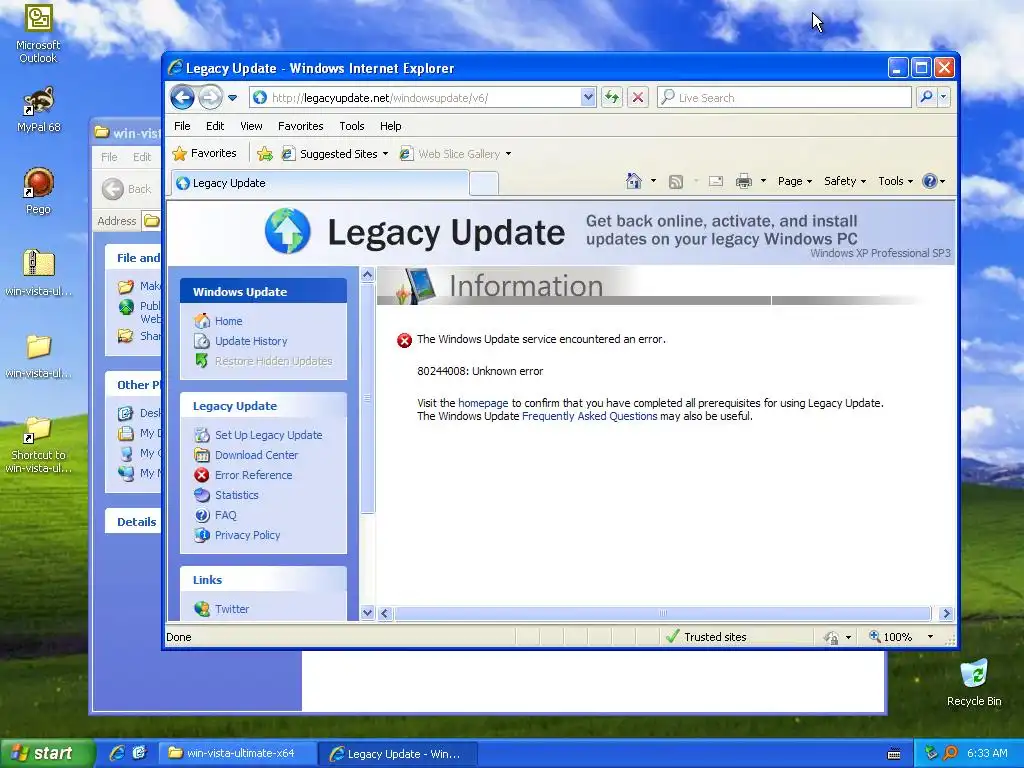Click the Print icon in command bar
The height and width of the screenshot is (768, 1024).
tap(744, 182)
